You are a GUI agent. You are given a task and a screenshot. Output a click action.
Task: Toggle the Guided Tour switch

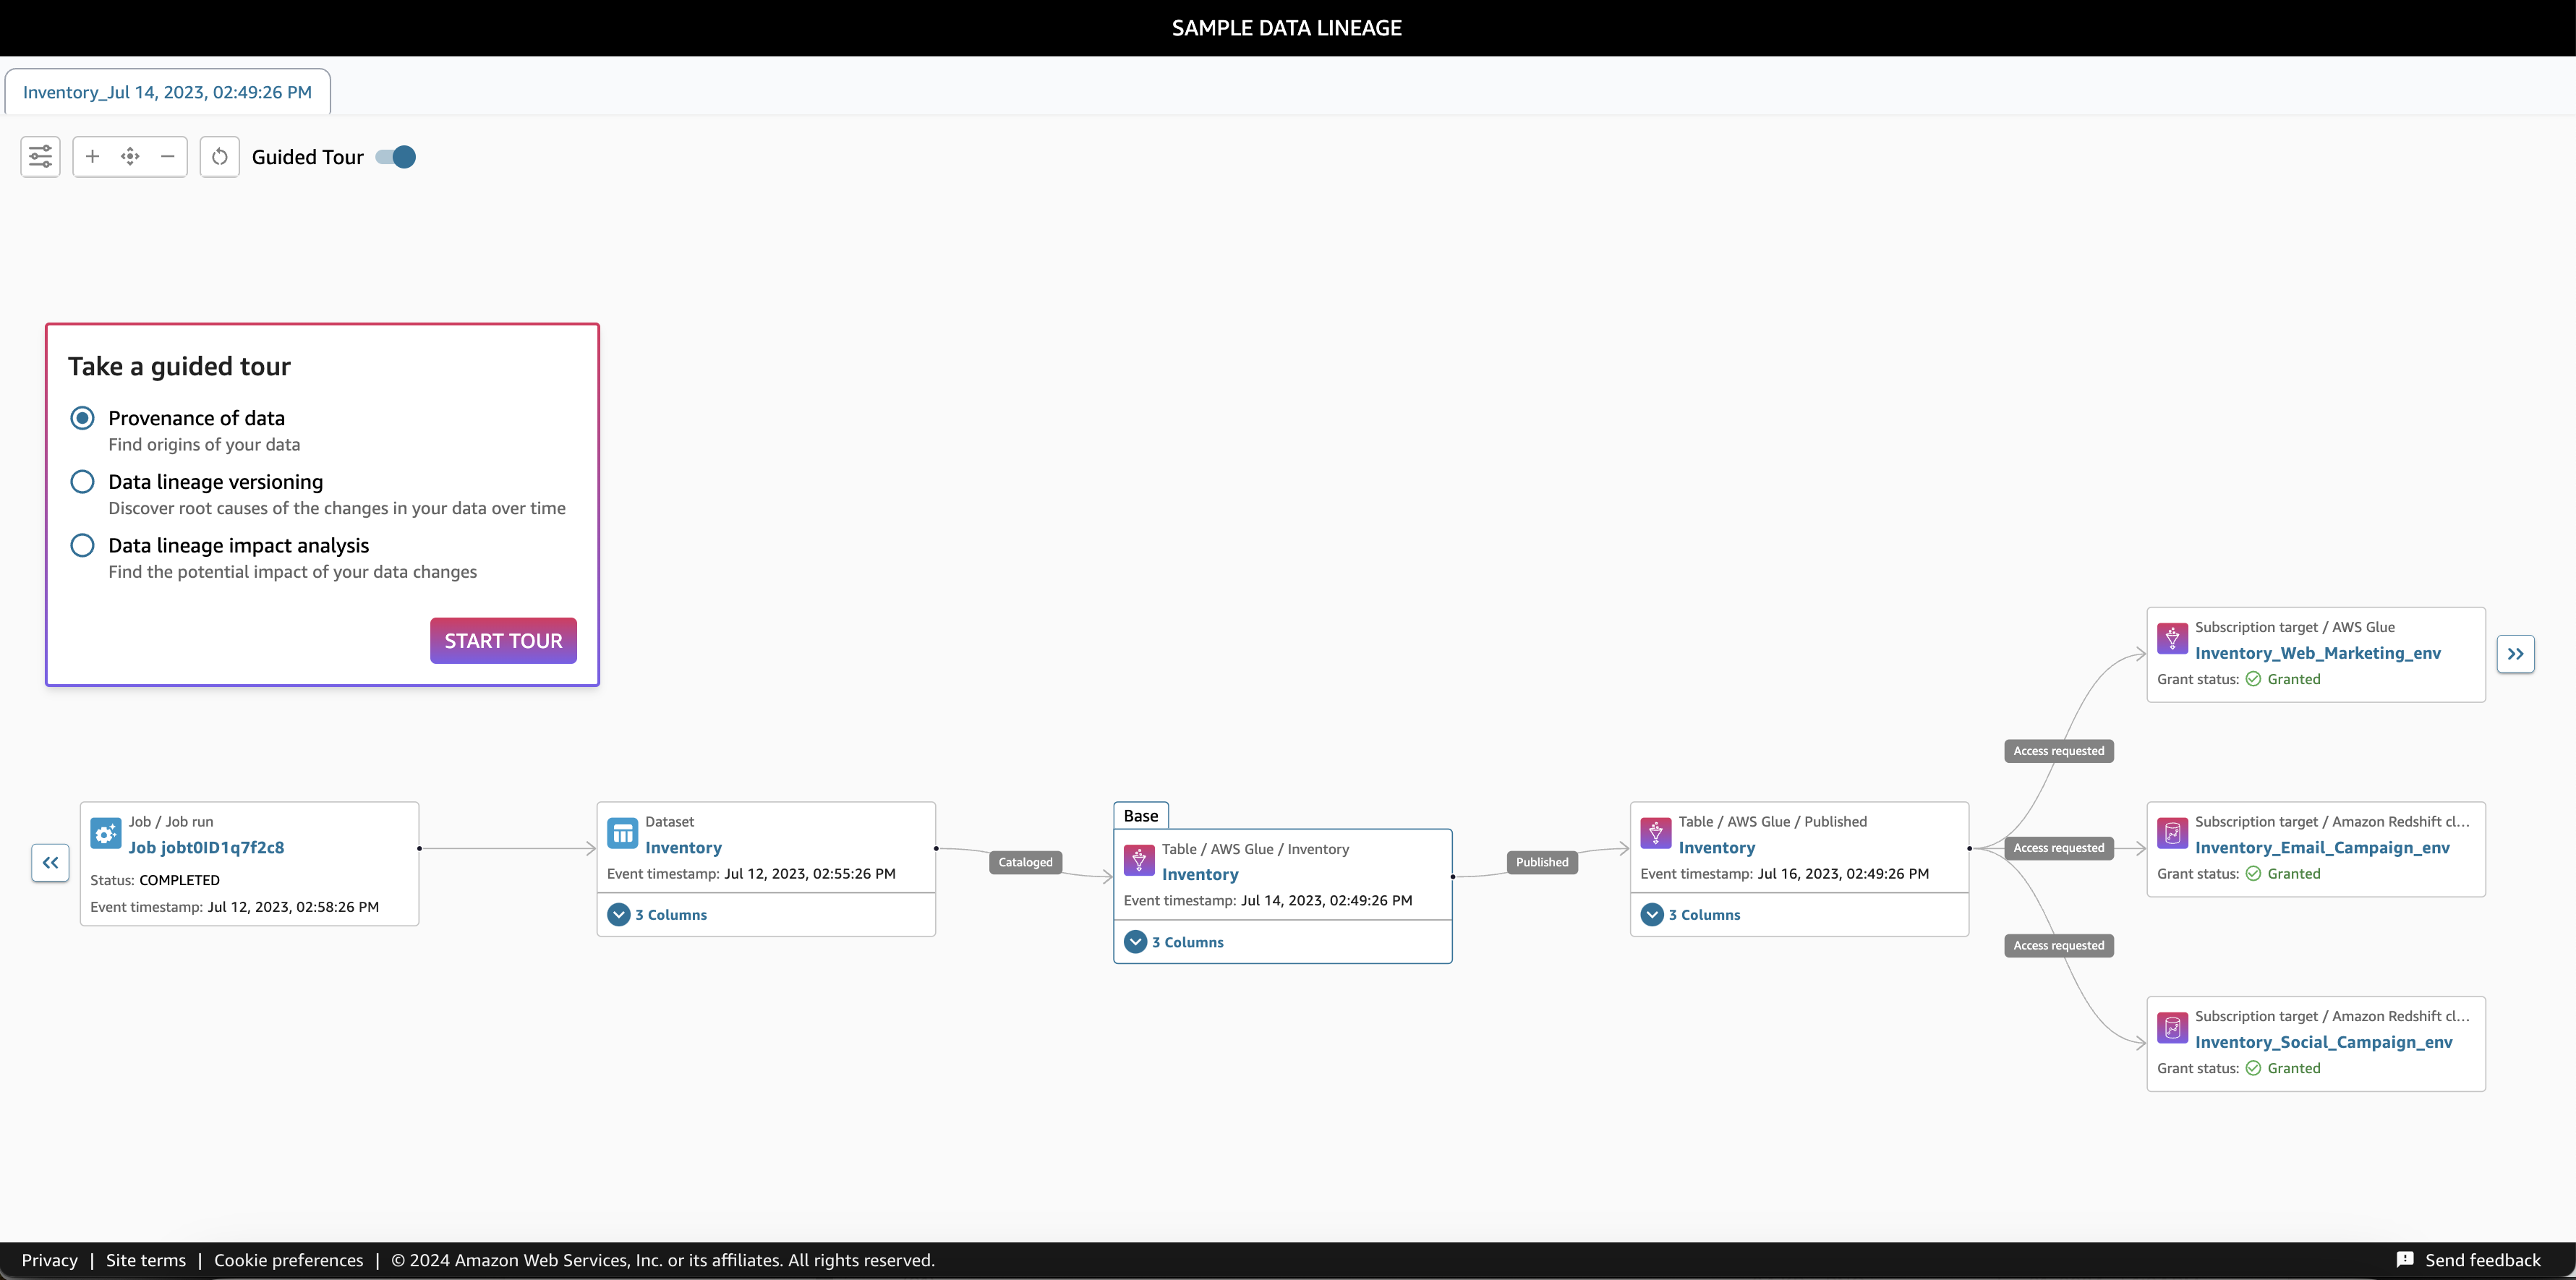pyautogui.click(x=396, y=157)
